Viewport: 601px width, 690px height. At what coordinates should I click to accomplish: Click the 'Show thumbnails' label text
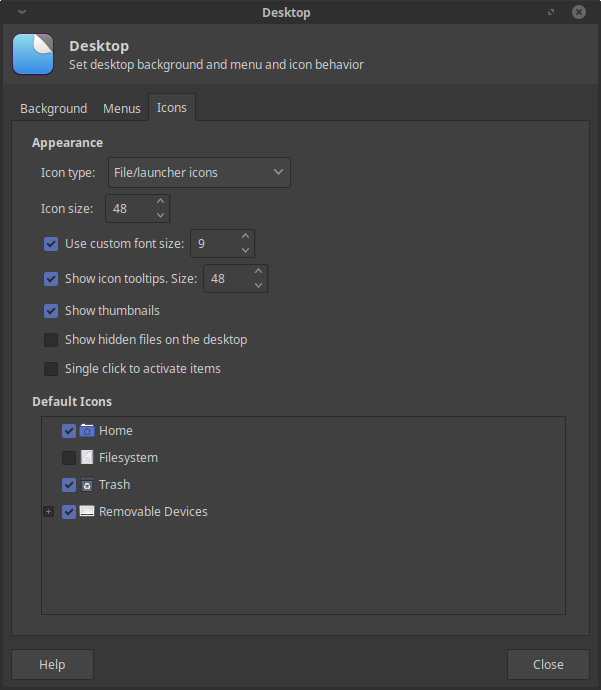(x=112, y=311)
